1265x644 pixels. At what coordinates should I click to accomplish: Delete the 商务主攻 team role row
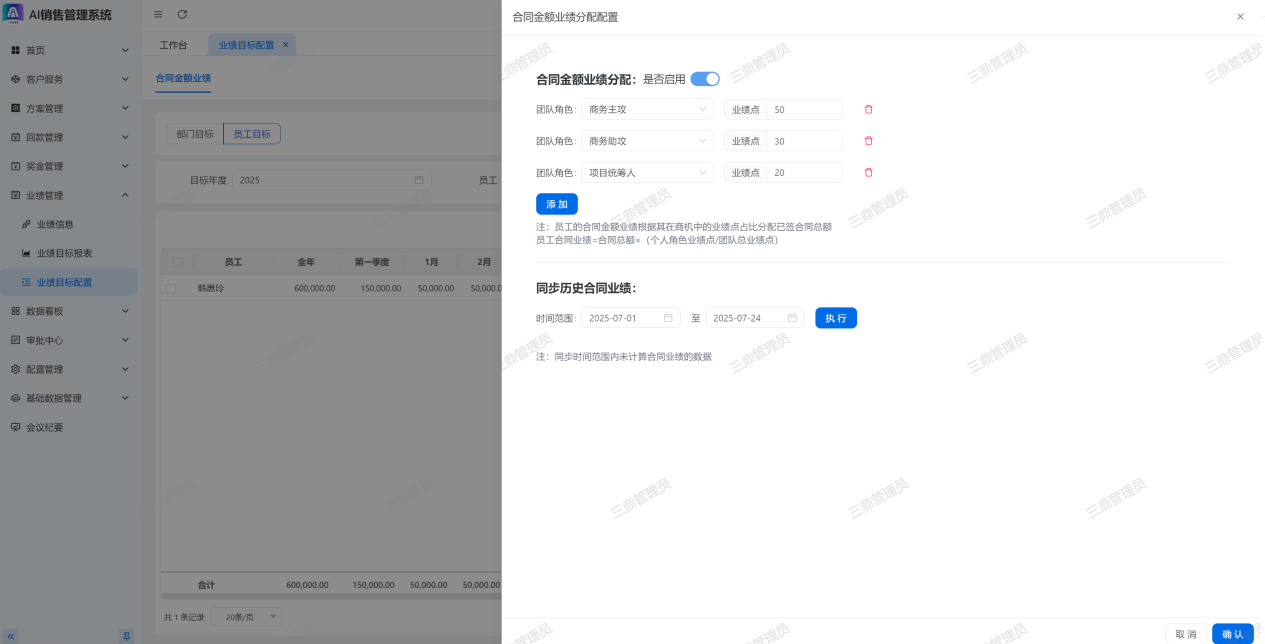click(868, 109)
